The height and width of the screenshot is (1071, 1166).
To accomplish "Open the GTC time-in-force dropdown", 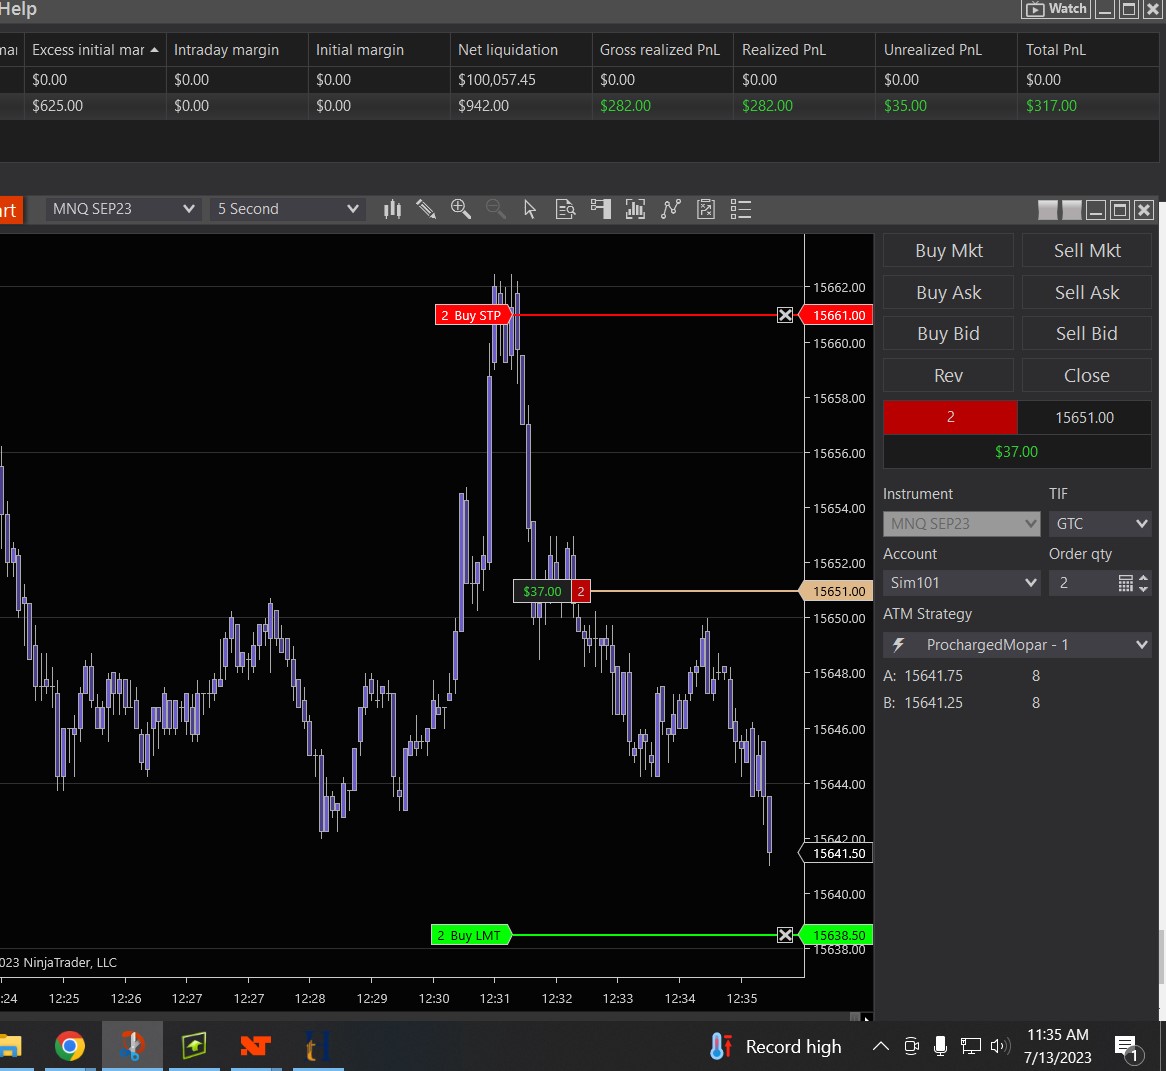I will 1100,524.
